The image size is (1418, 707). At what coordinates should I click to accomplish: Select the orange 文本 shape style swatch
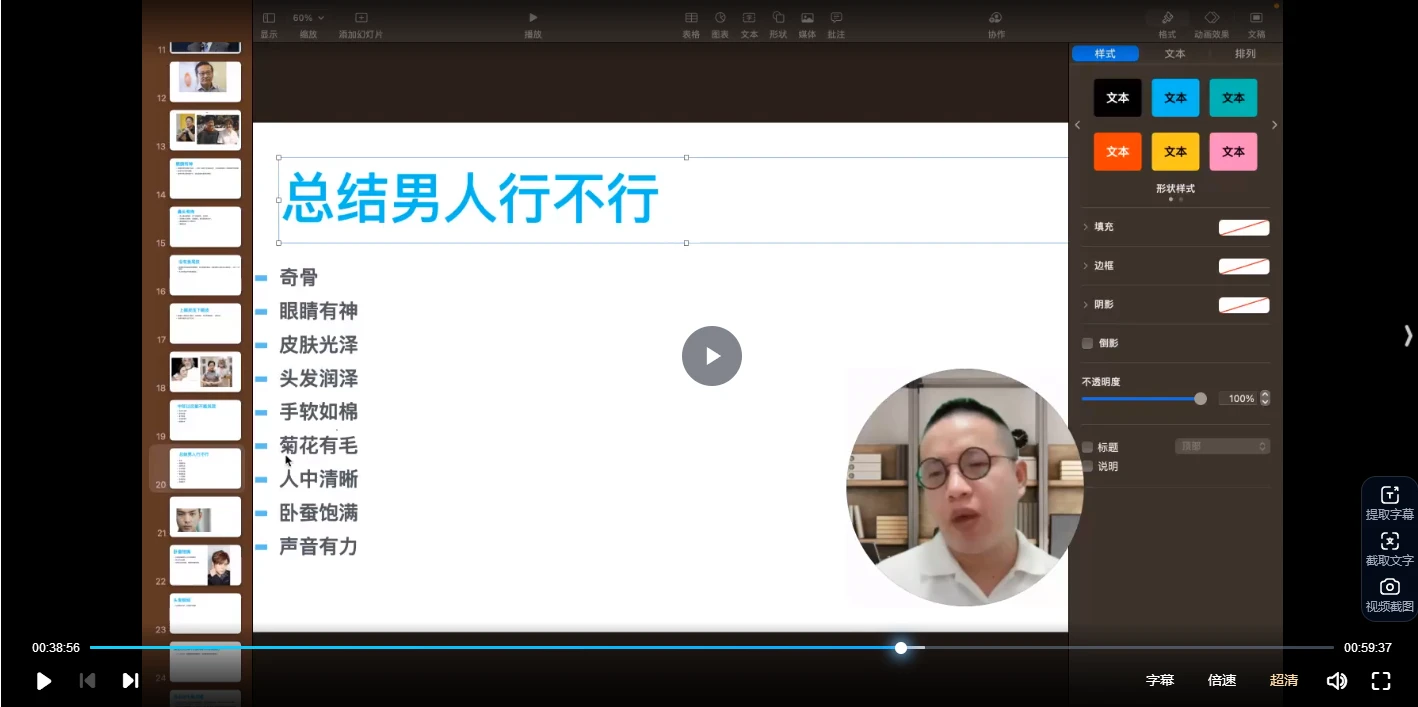point(1117,152)
